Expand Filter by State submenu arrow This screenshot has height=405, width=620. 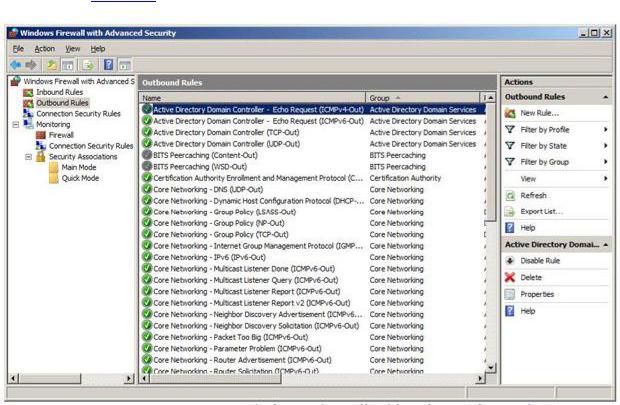coord(605,146)
